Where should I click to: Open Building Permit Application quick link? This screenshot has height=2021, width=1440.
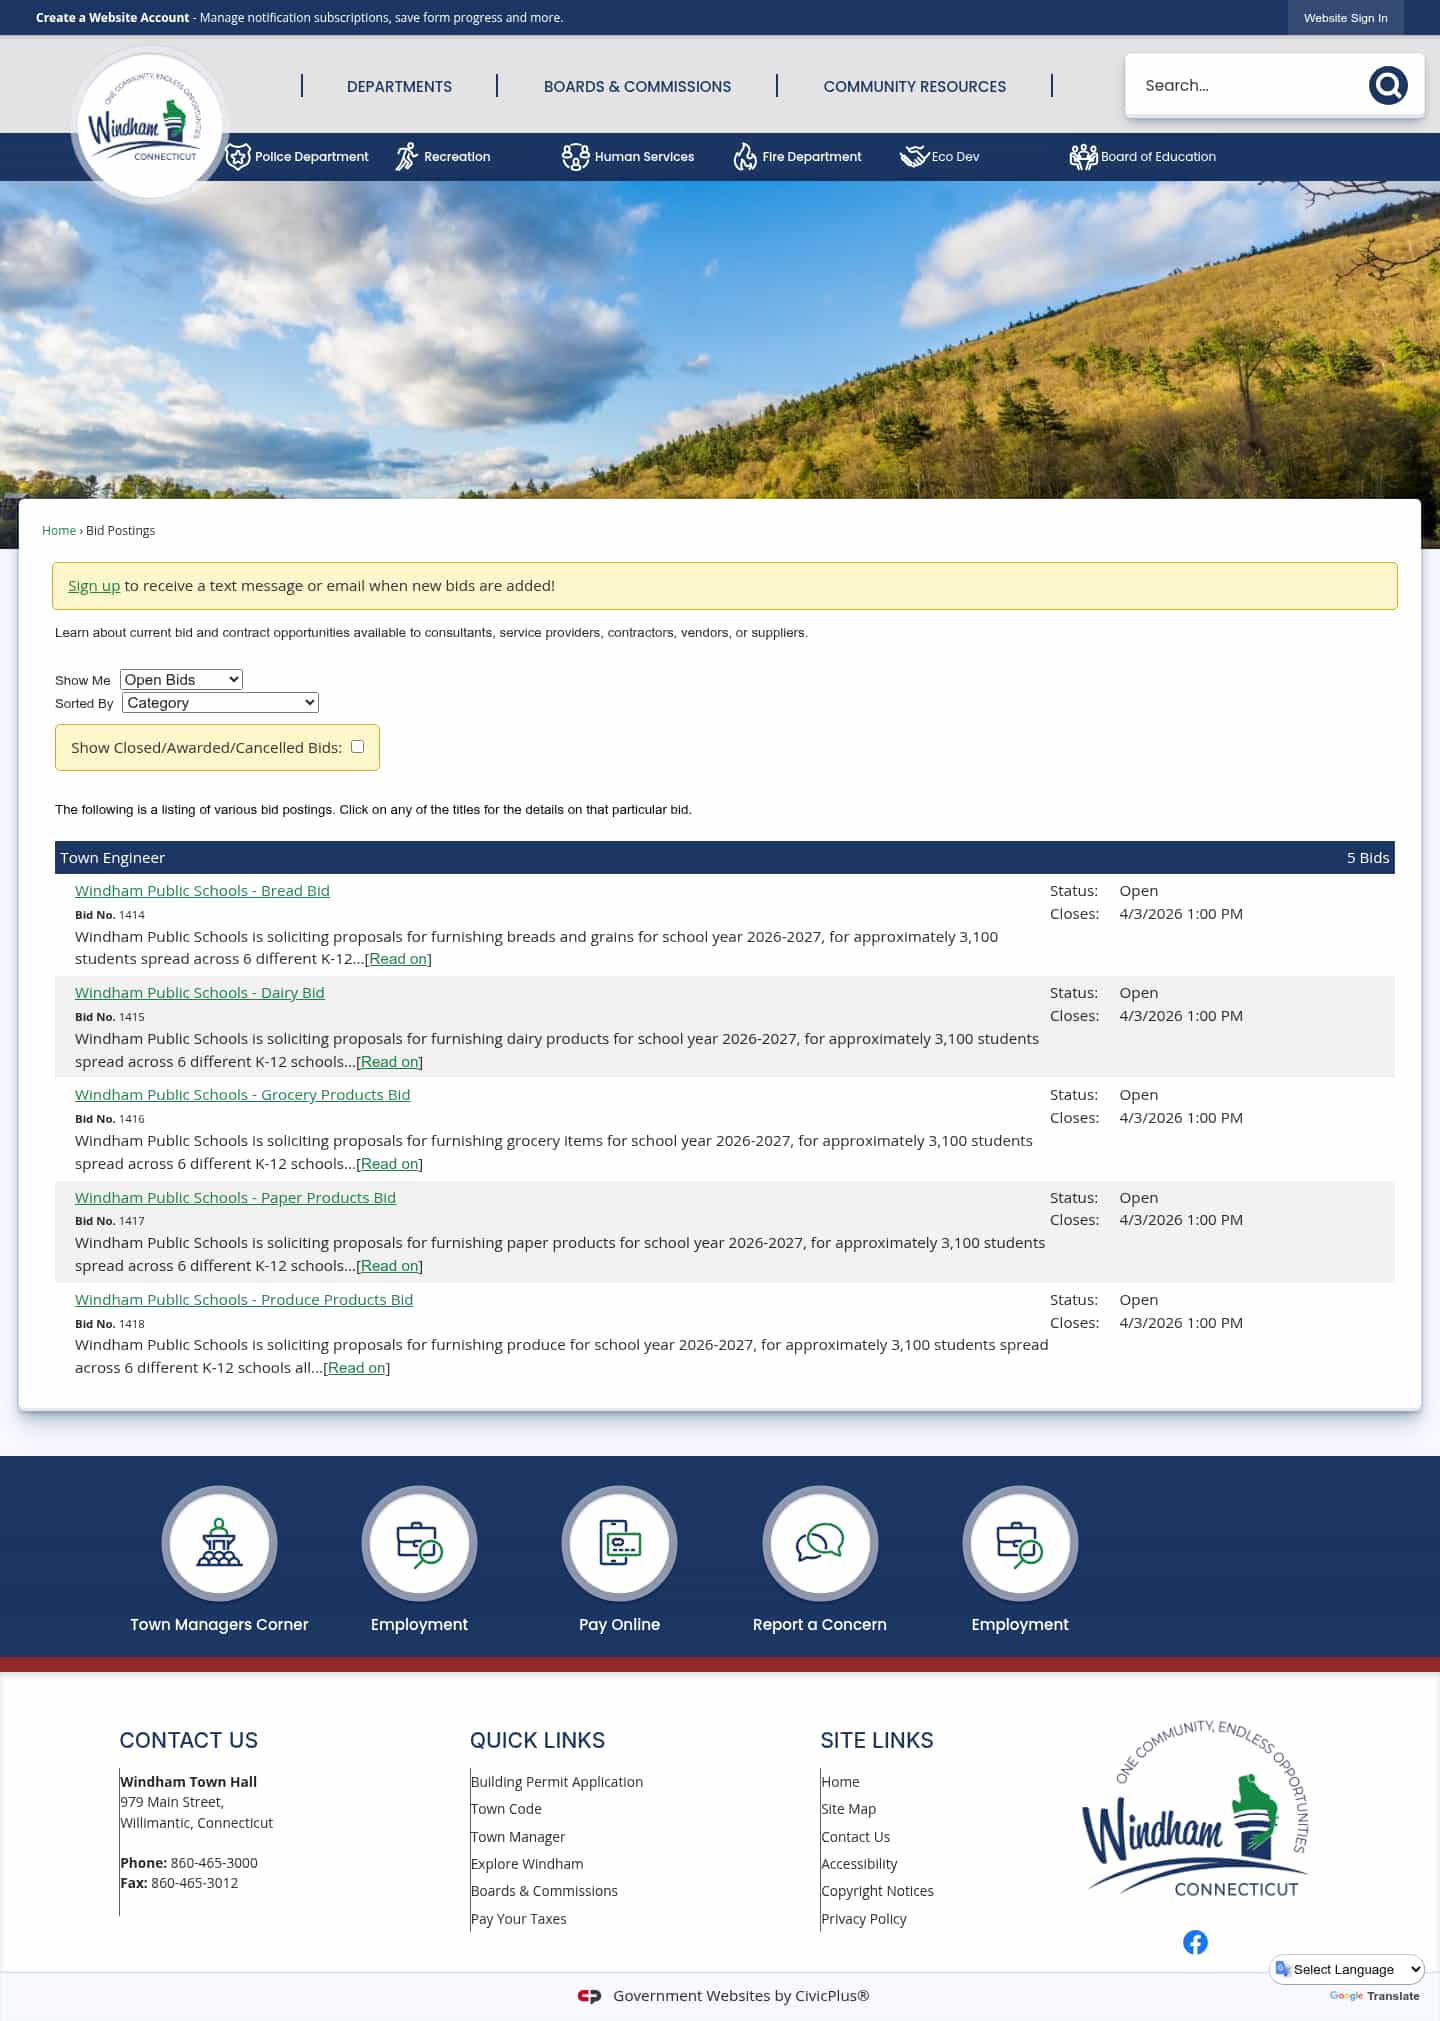[x=557, y=1782]
